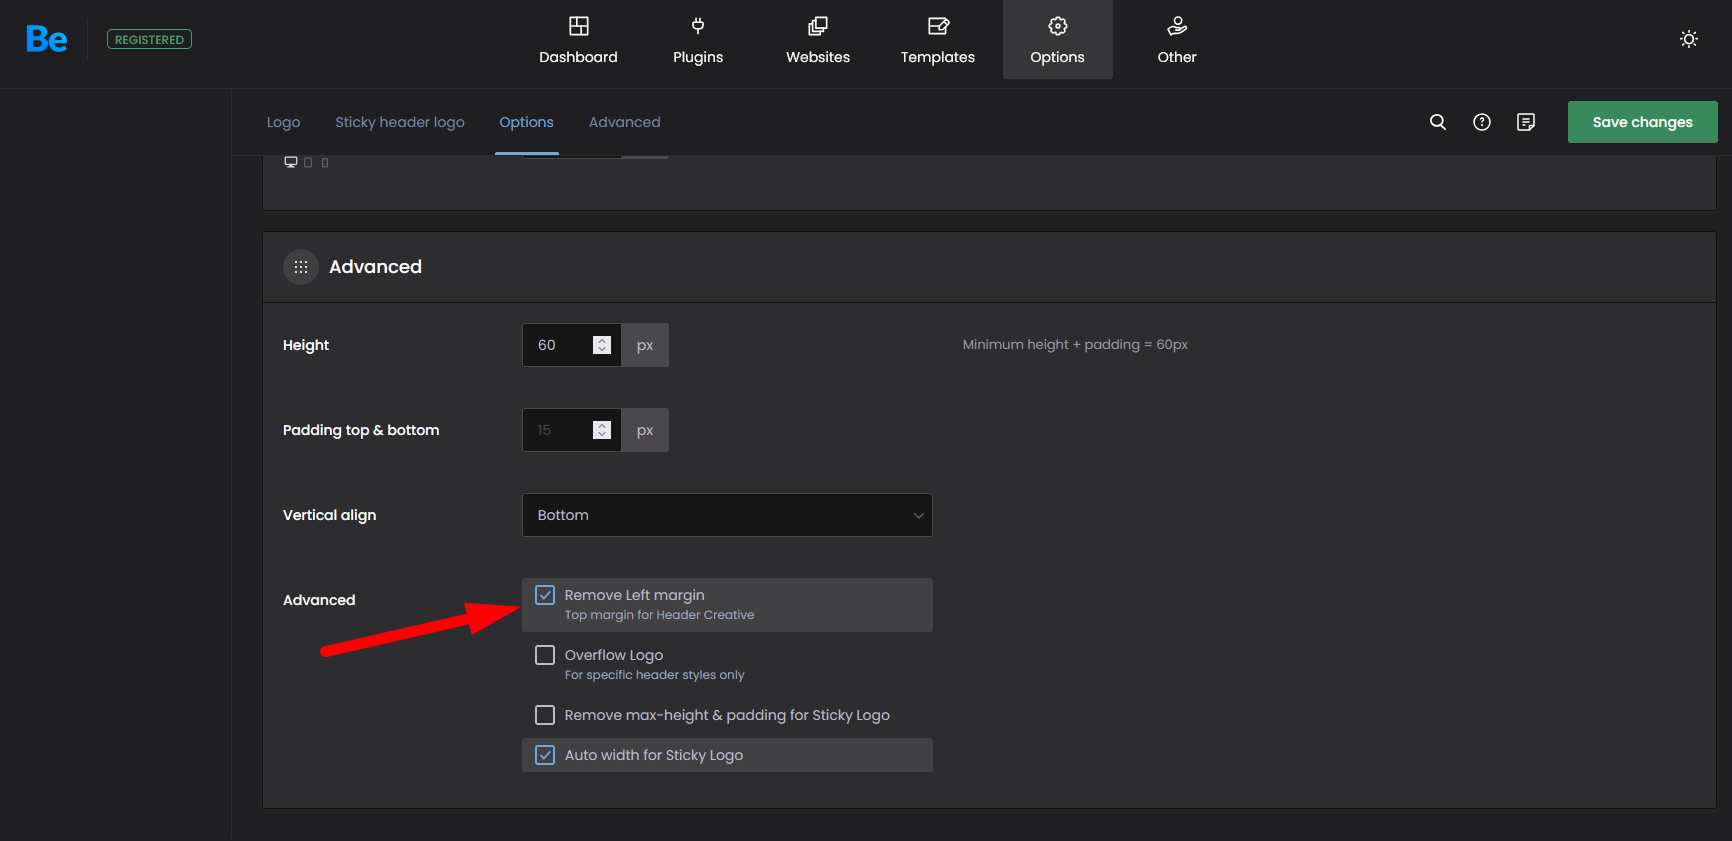The width and height of the screenshot is (1732, 841).
Task: Click the Height value stepper arrows
Action: coord(602,345)
